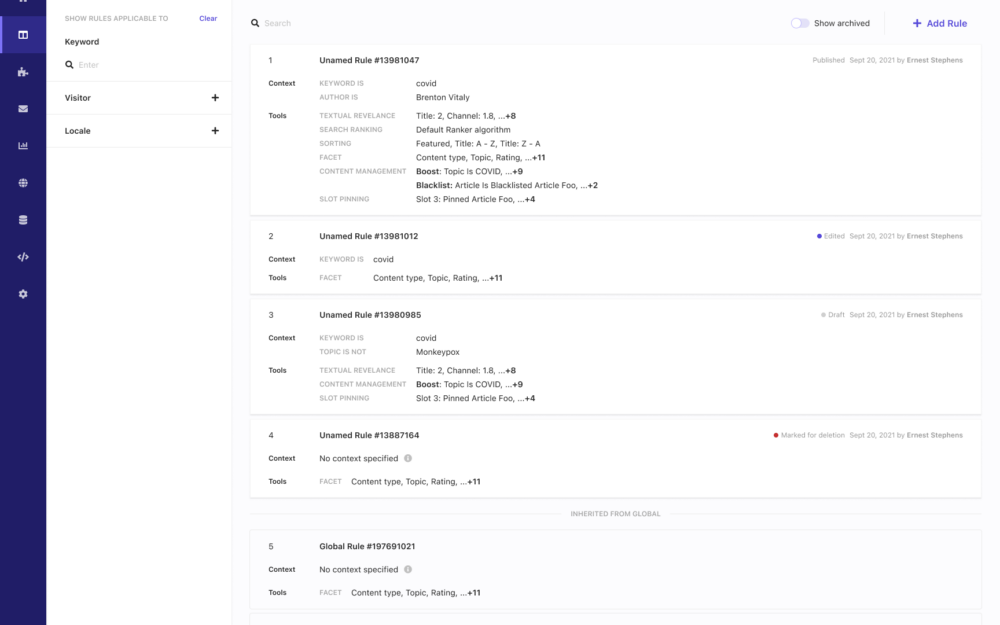
Task: Click the info icon on Global Rule context
Action: coord(408,569)
